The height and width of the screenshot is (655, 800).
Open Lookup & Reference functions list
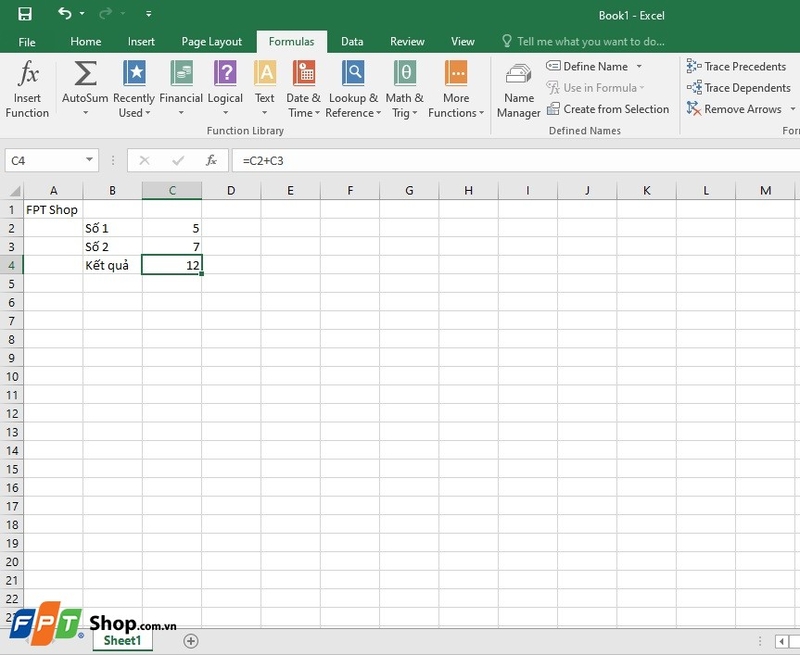(353, 89)
